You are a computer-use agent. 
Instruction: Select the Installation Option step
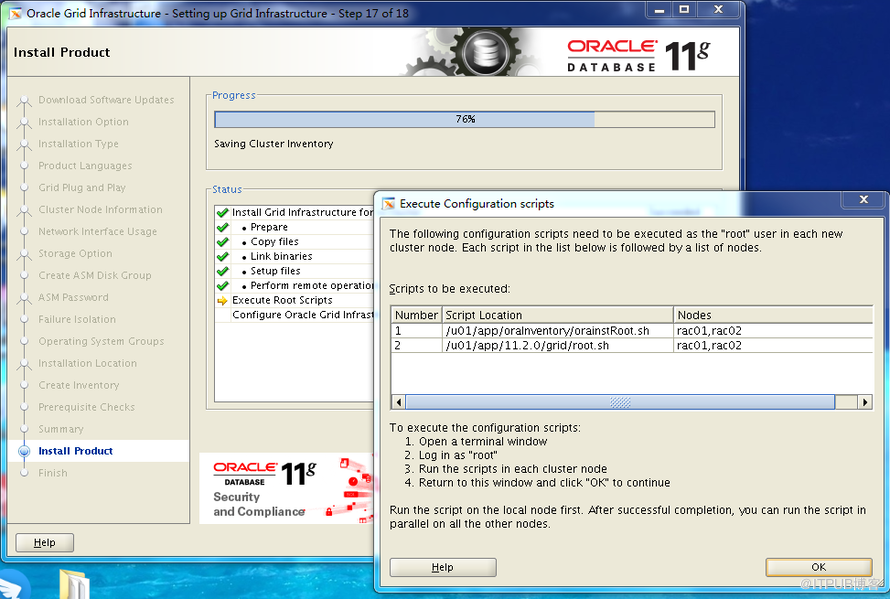click(83, 122)
